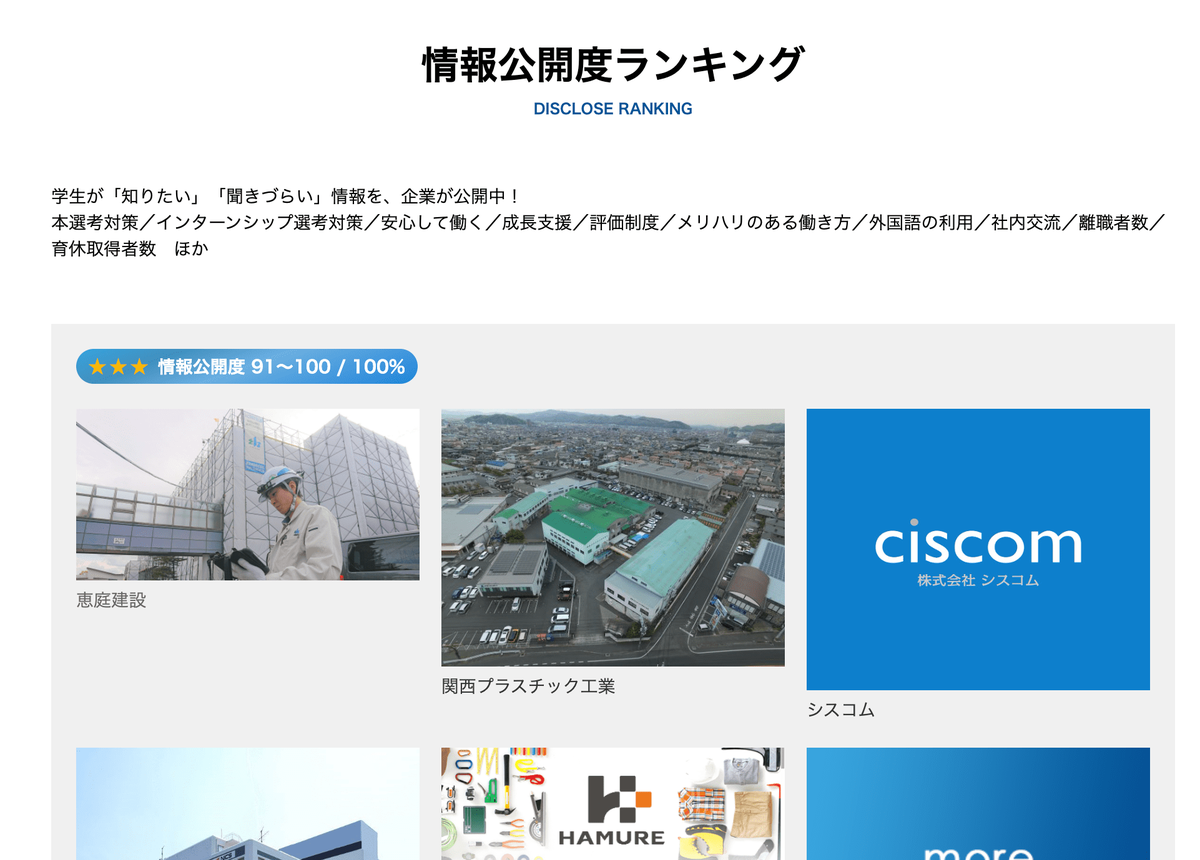
Task: Click the 情報公開度ランキング page heading
Action: coord(613,65)
